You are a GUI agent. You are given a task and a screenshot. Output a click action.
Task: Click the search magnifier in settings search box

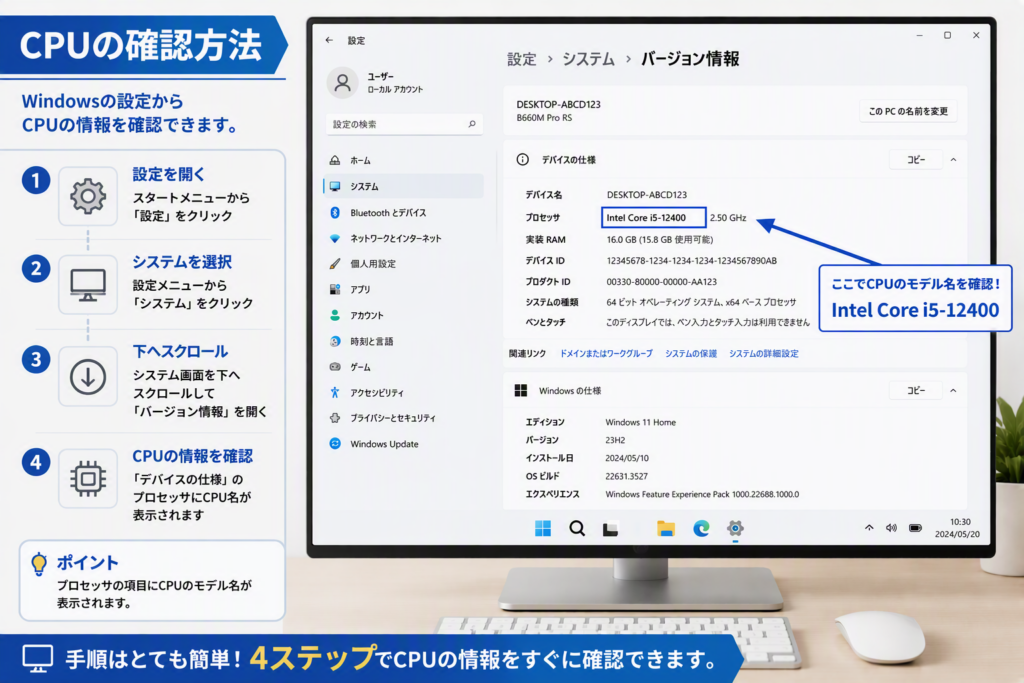click(x=472, y=123)
